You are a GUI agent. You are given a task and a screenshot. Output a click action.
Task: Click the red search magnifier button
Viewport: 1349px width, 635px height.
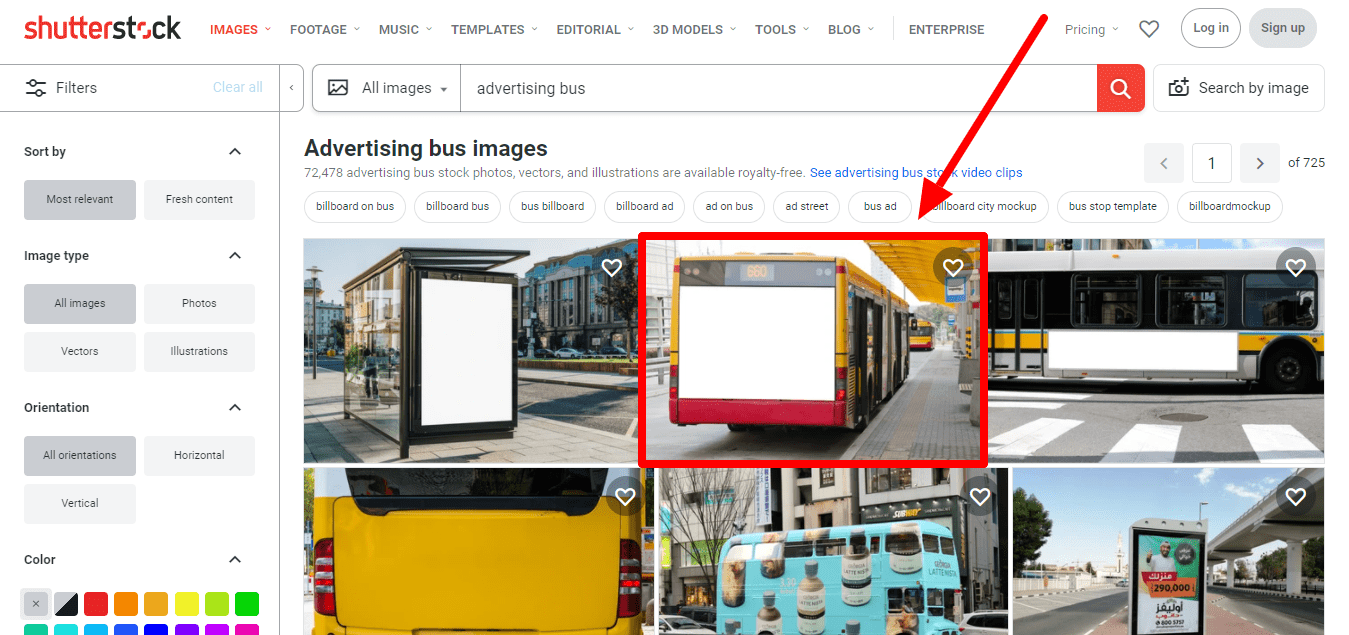(x=1120, y=88)
